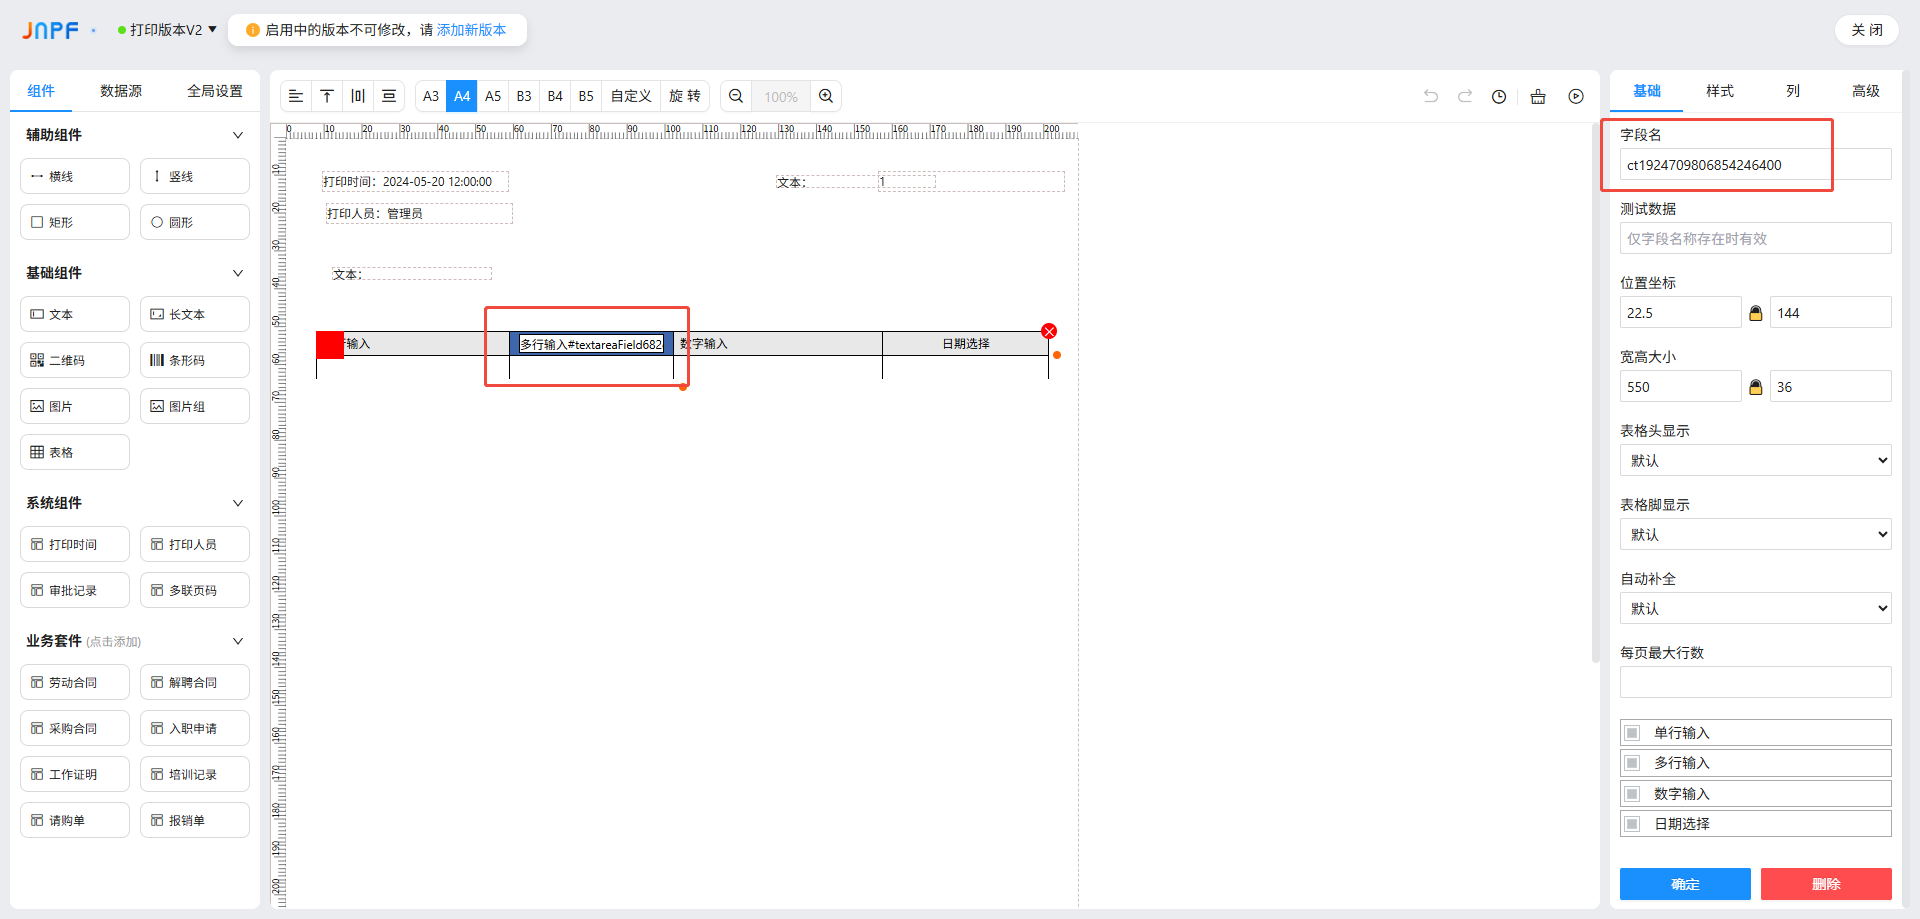
Task: Click the red 删除 button
Action: pyautogui.click(x=1826, y=884)
